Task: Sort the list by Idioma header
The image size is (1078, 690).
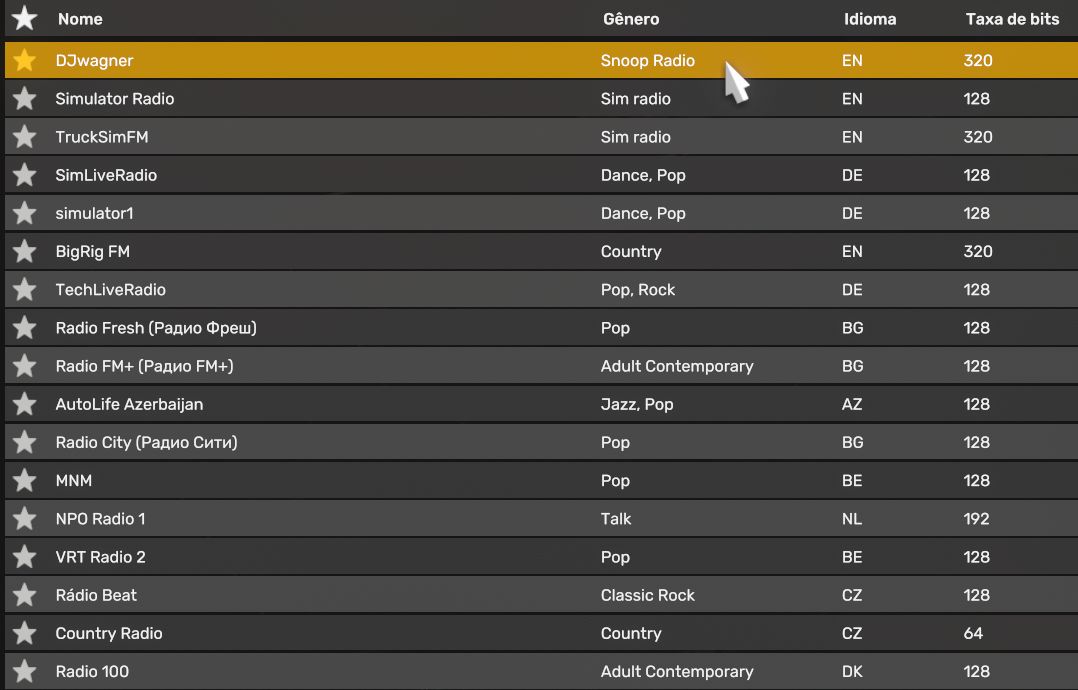Action: [869, 19]
